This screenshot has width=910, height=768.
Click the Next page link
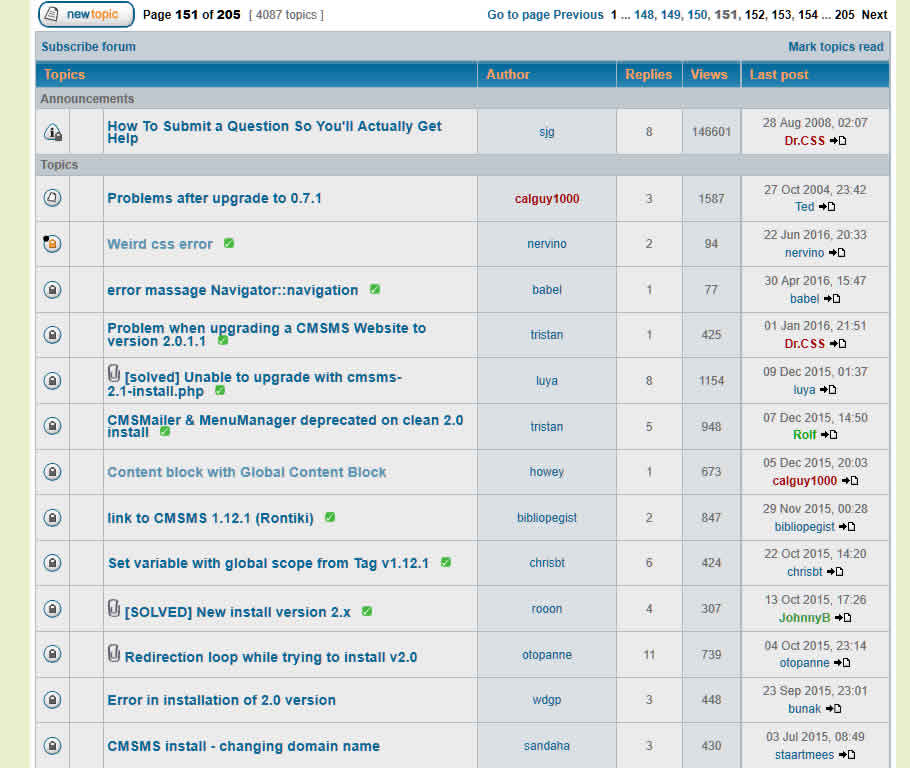tap(874, 15)
